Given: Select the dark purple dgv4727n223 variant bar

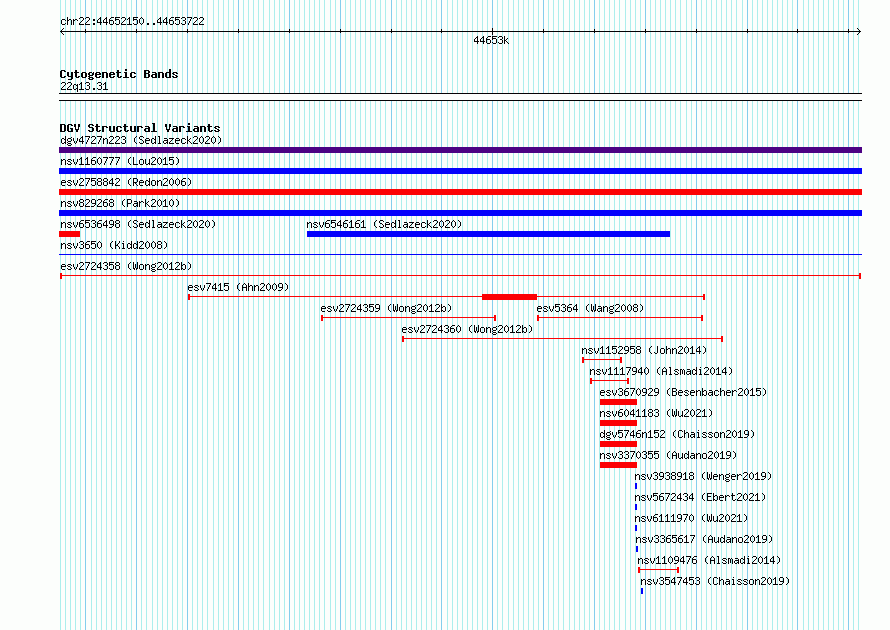Looking at the screenshot, I should [460, 150].
